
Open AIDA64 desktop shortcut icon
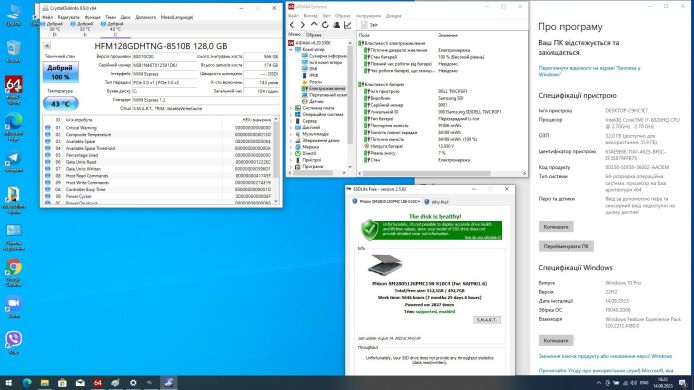[14, 89]
